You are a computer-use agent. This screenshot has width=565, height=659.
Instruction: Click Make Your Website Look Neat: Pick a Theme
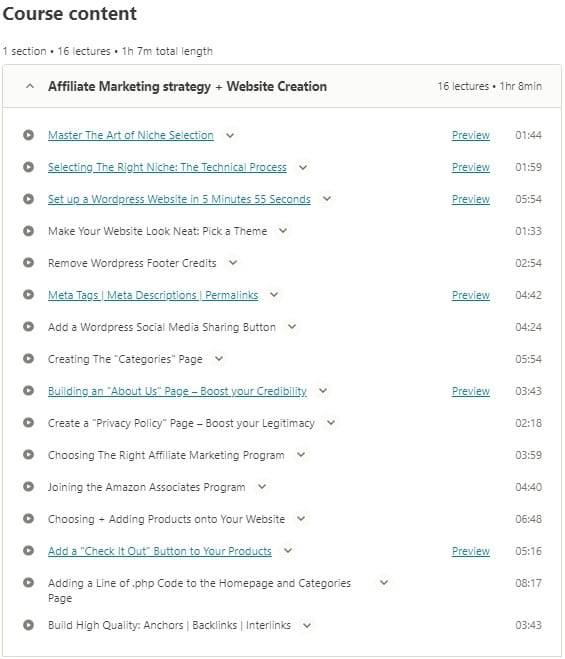point(158,231)
